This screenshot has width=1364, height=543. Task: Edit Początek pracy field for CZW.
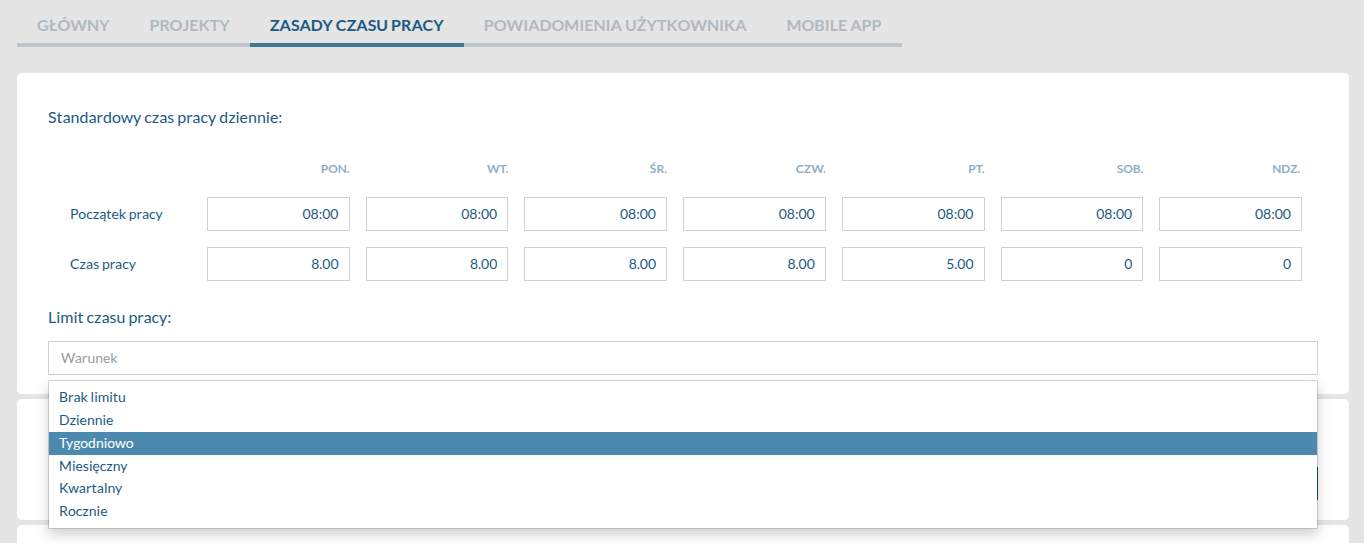coord(754,214)
